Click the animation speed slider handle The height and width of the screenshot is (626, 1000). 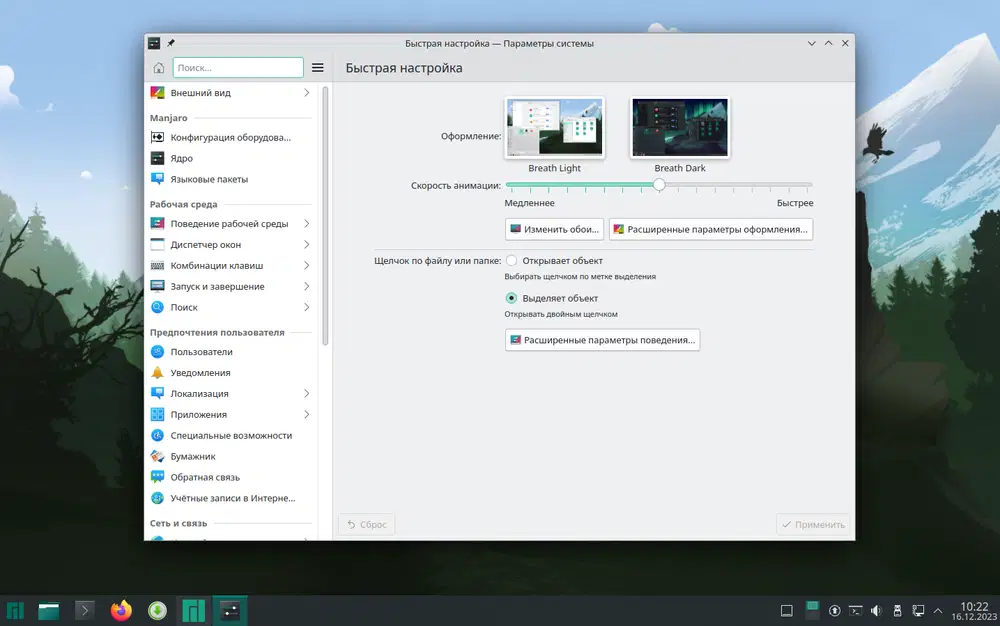(659, 185)
